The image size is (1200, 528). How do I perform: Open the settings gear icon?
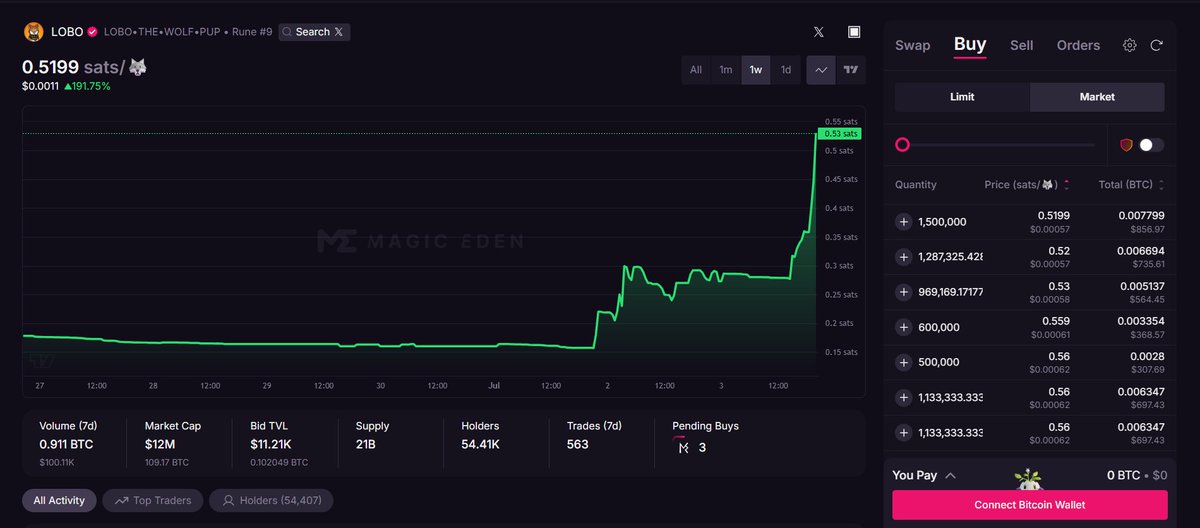(1130, 45)
